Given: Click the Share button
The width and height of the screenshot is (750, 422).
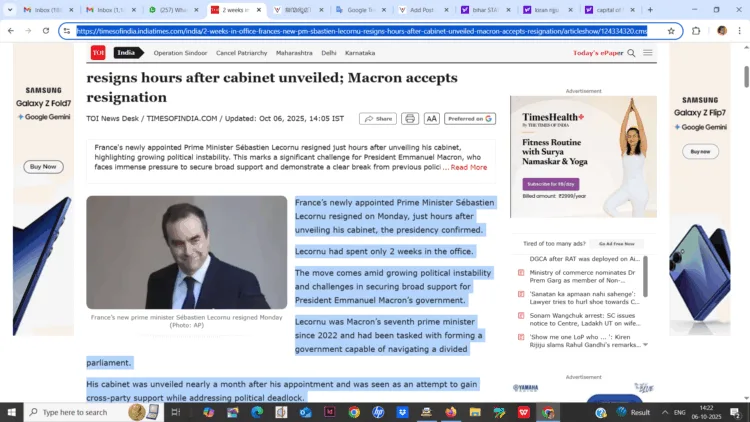Looking at the screenshot, I should (x=378, y=119).
